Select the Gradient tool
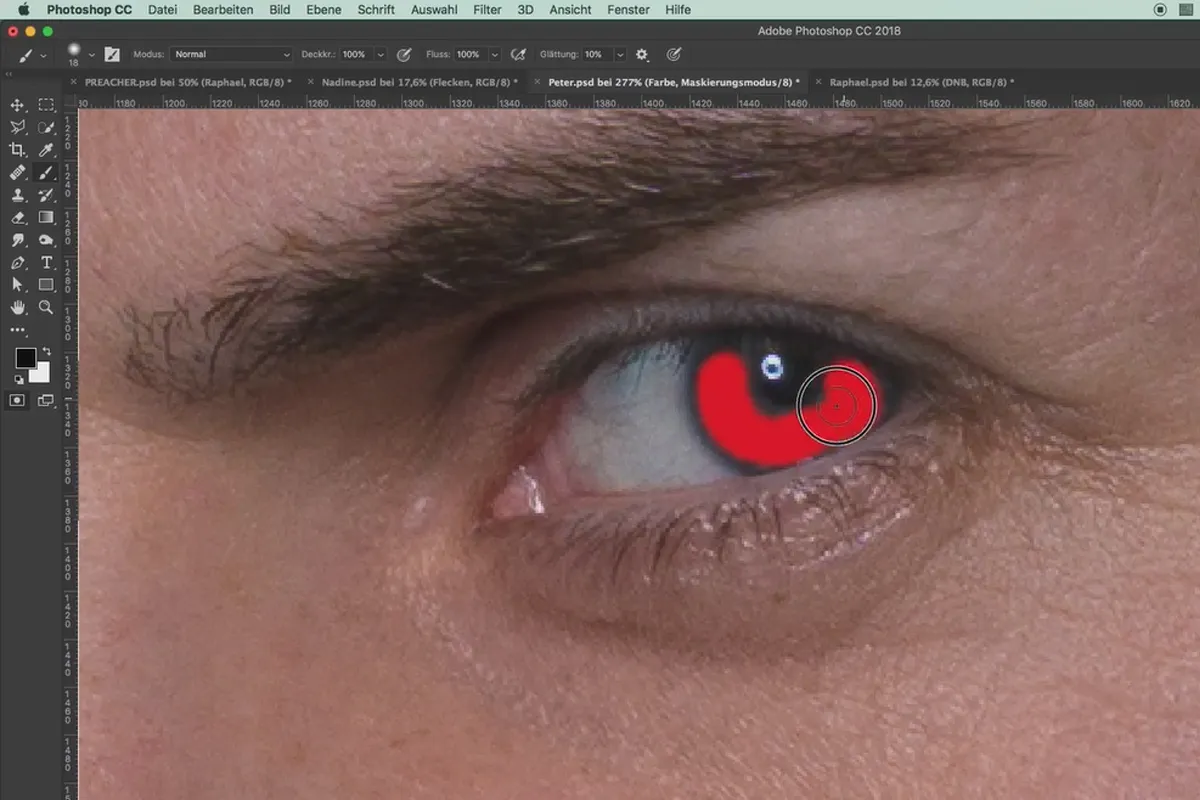1200x800 pixels. coord(46,218)
